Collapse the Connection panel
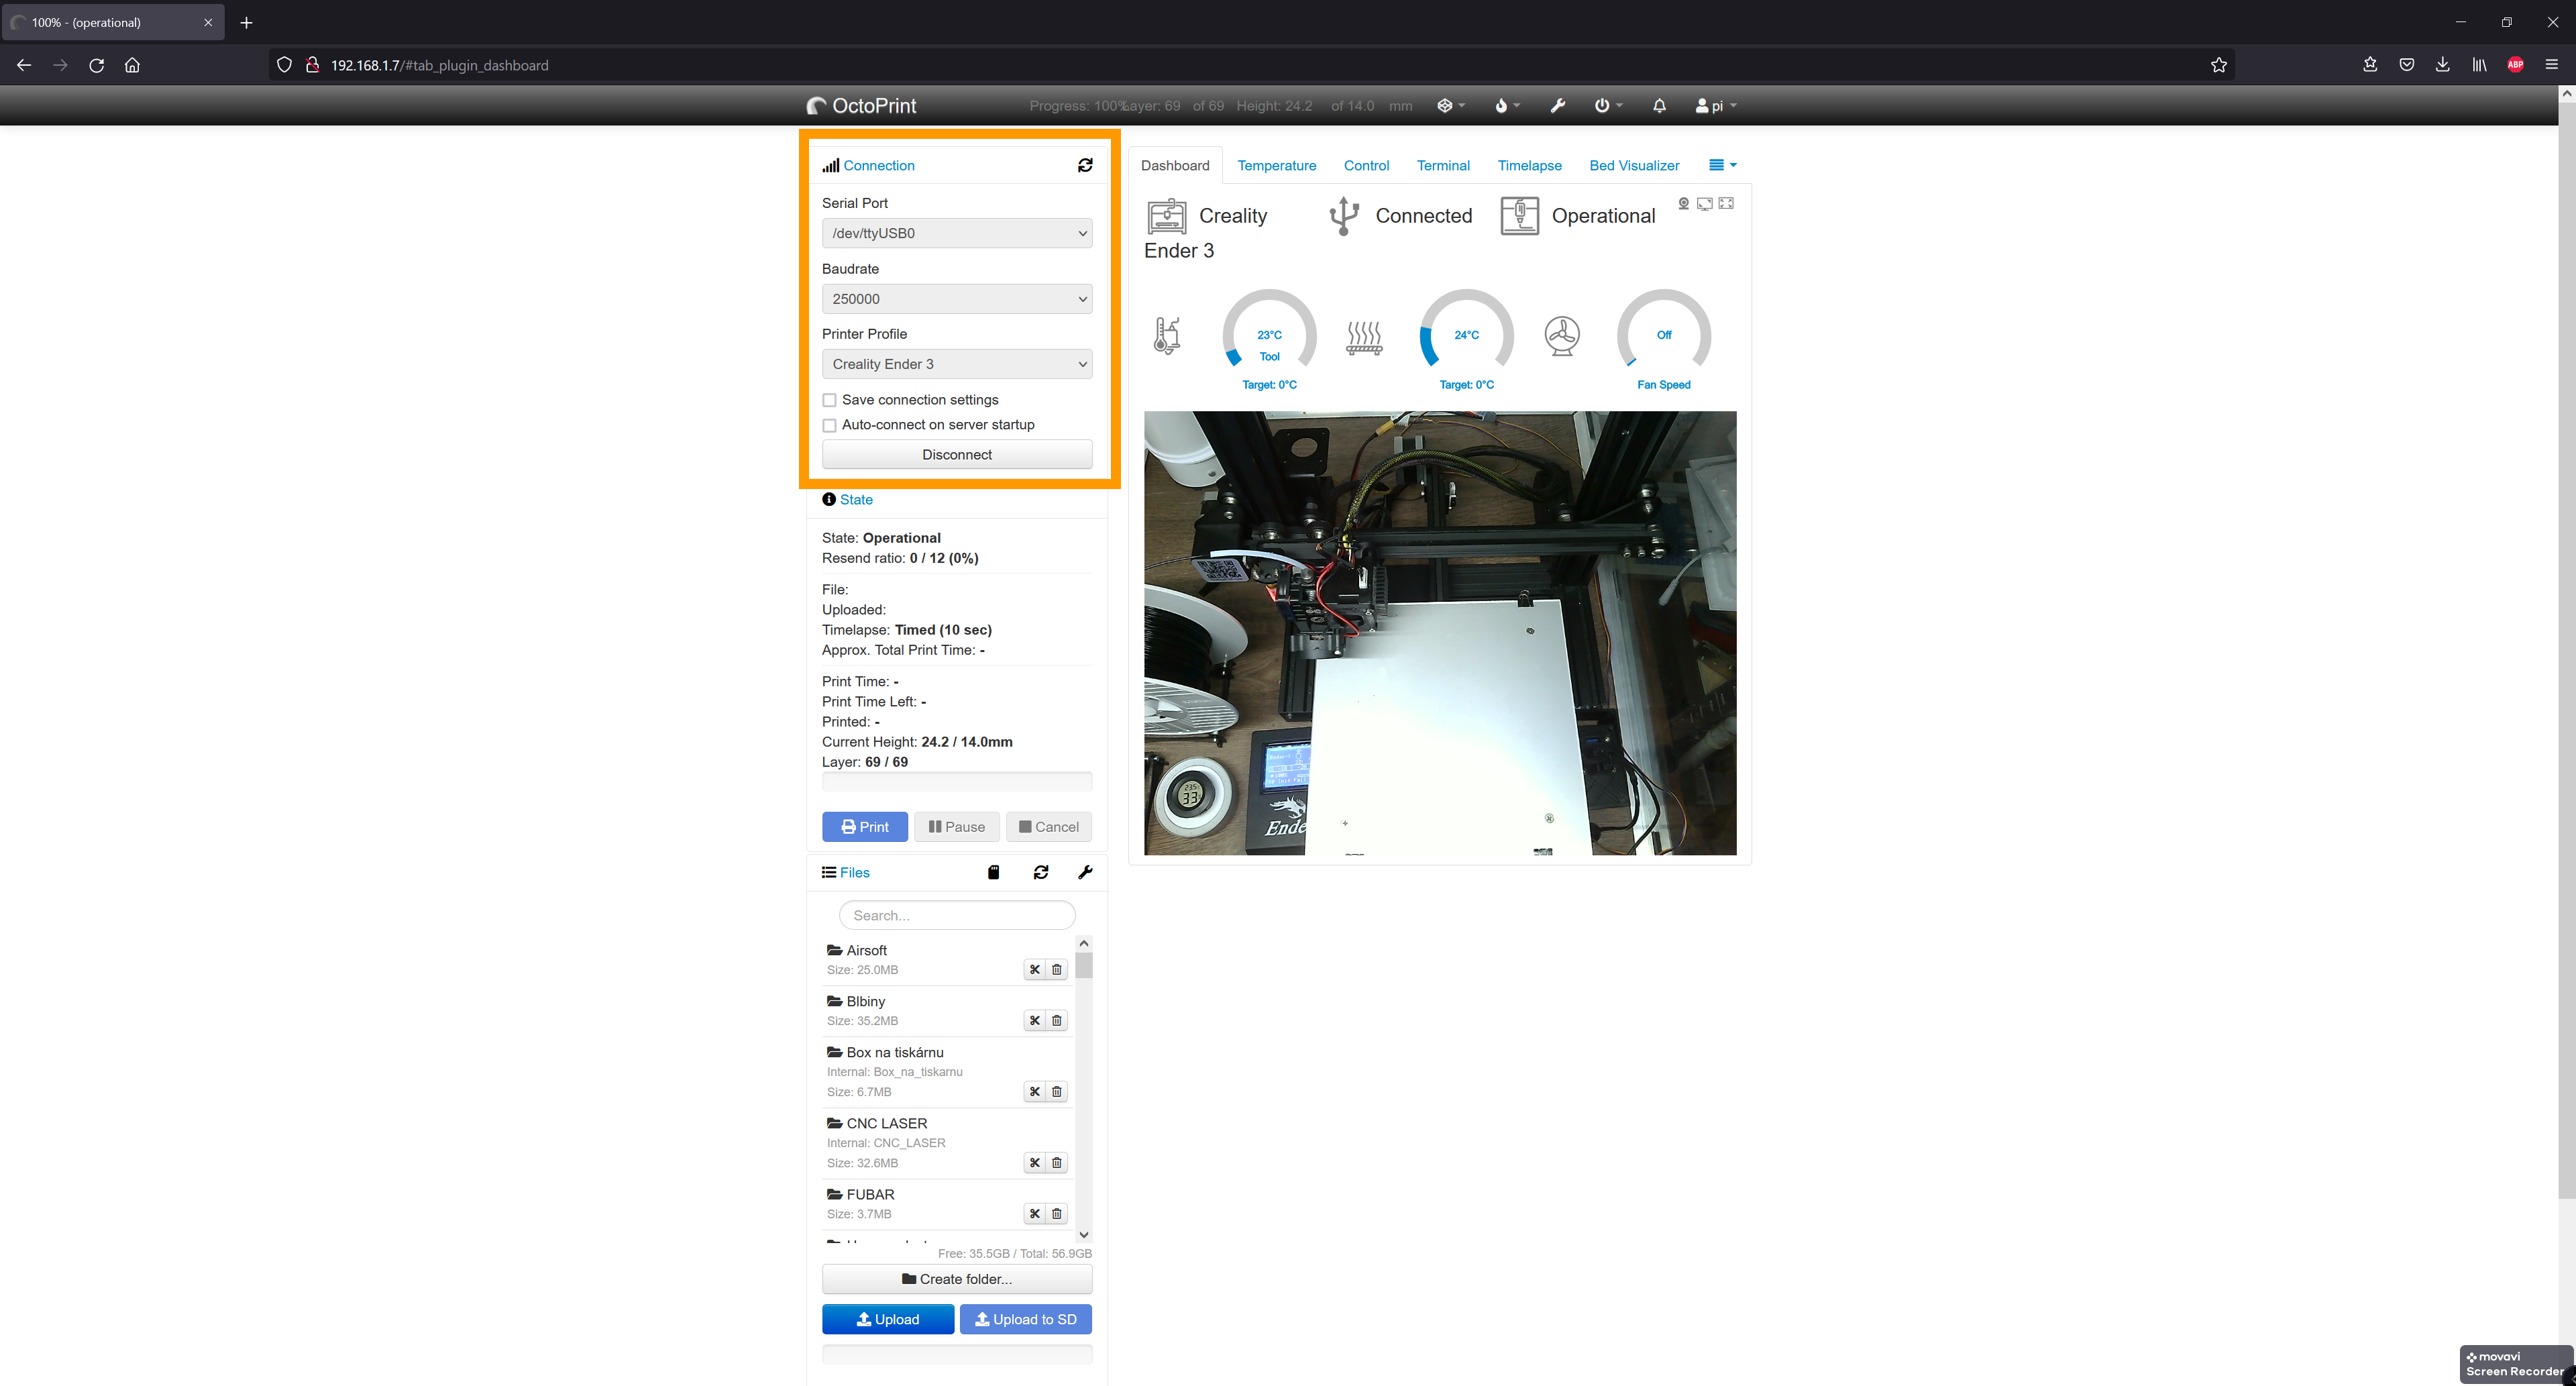 point(878,166)
